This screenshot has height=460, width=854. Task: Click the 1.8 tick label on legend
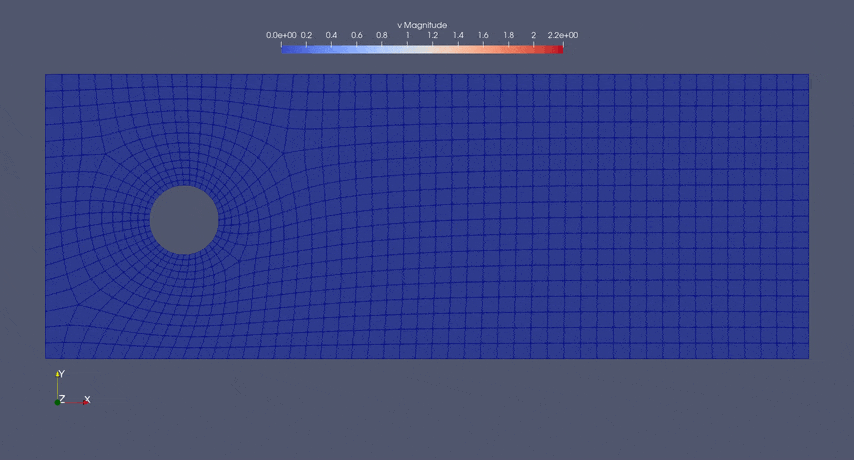click(508, 36)
